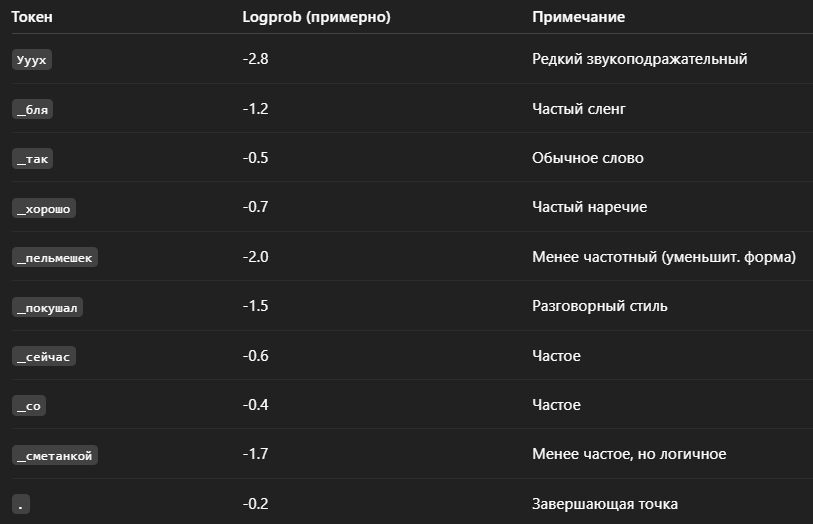
Task: Click the note Редкий звукоподражательный
Action: (640, 59)
